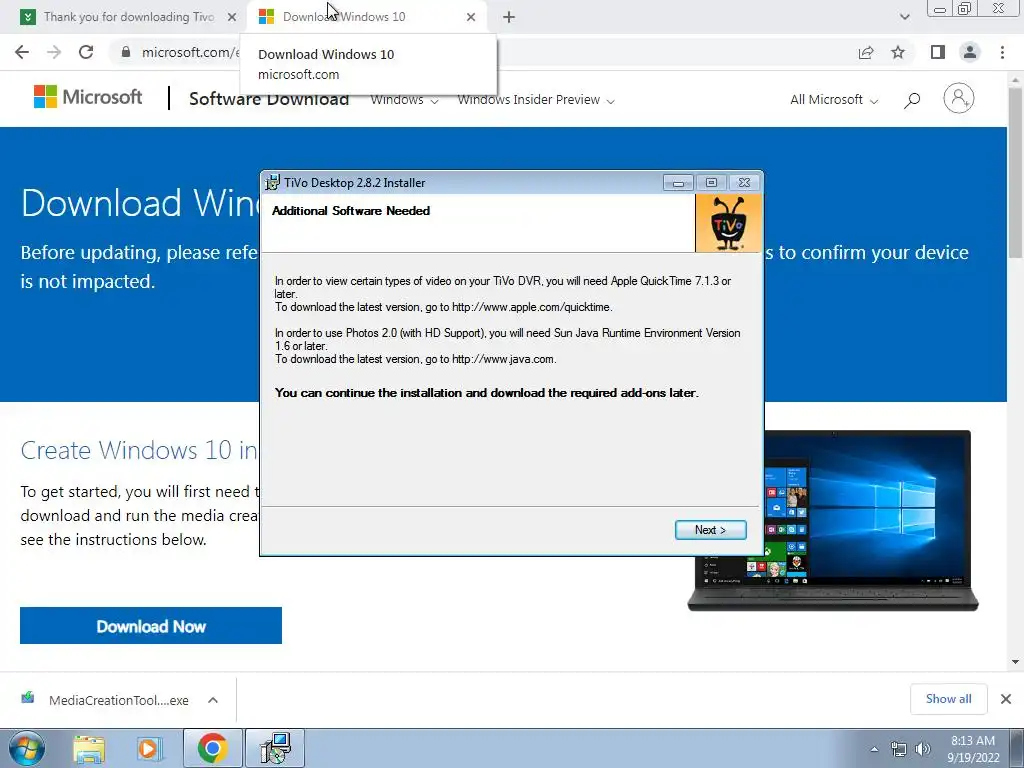Expand the Windows menu
Image resolution: width=1024 pixels, height=768 pixels.
404,100
